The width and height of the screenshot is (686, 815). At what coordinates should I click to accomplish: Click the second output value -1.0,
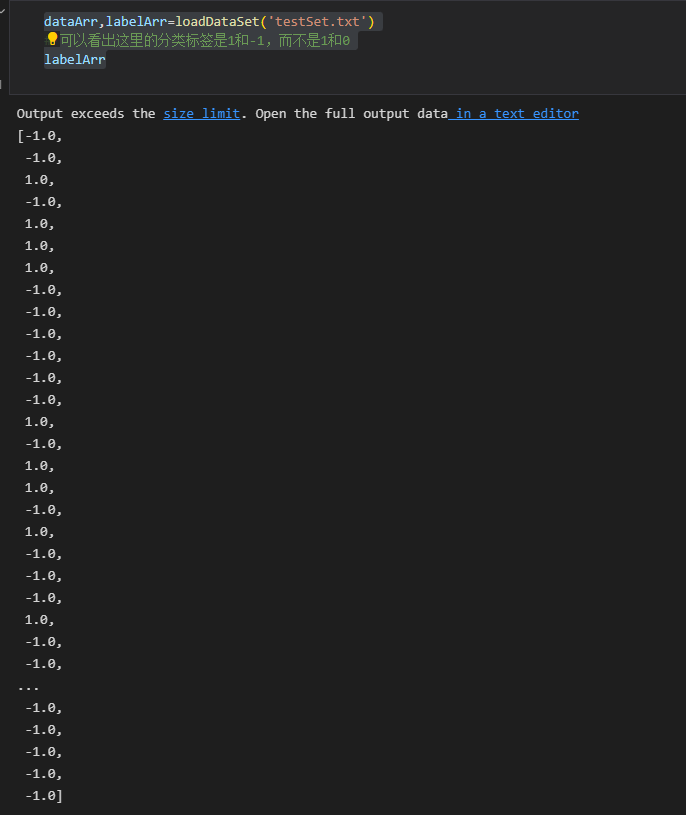click(44, 158)
